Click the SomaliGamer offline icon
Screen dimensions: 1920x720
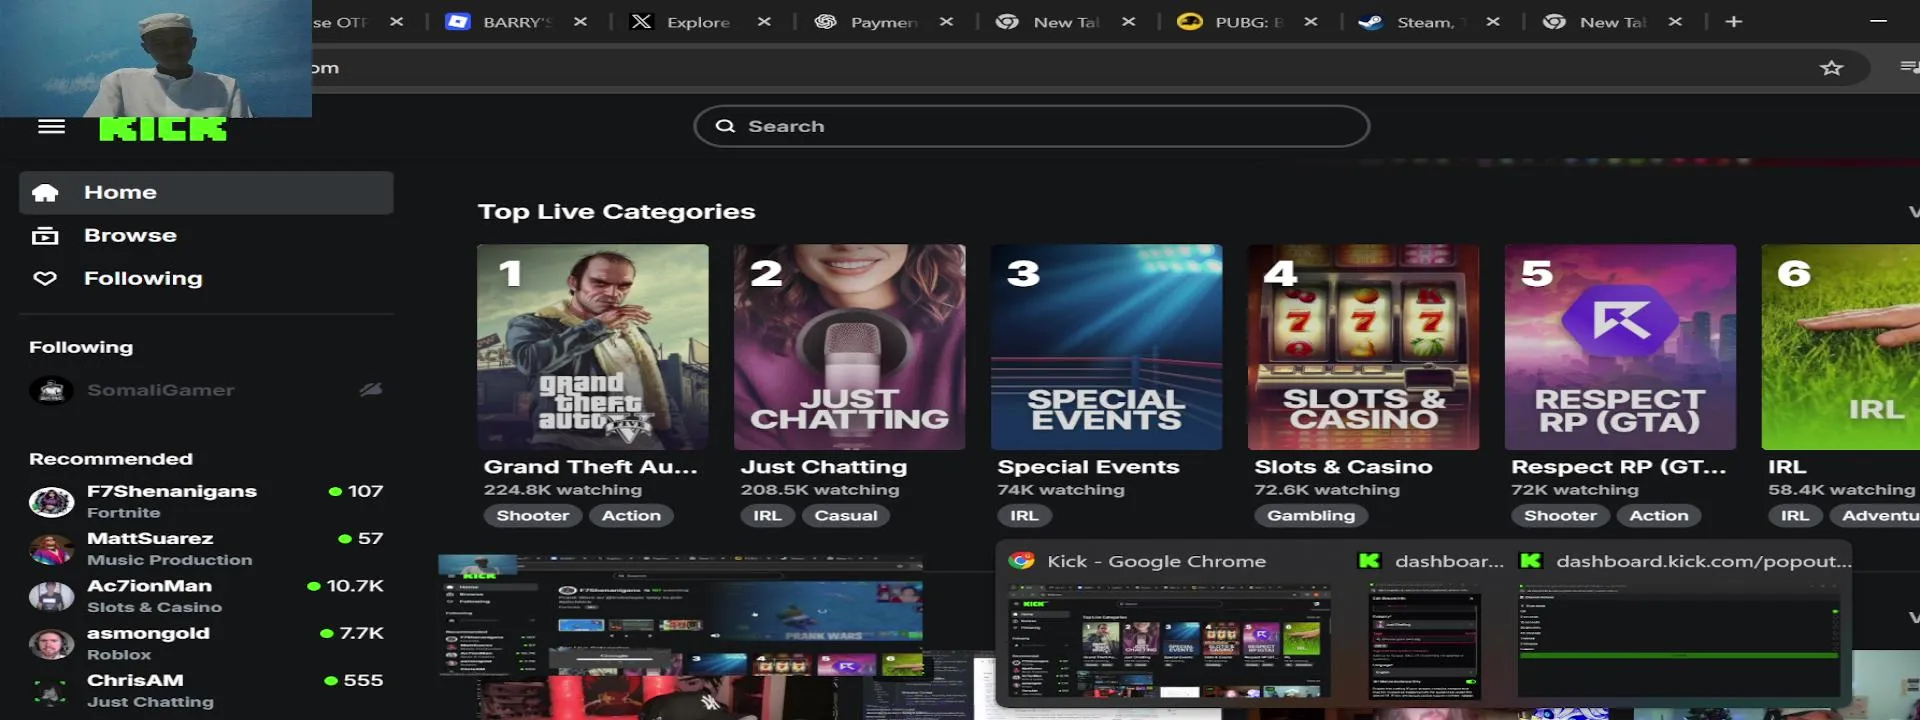click(371, 389)
